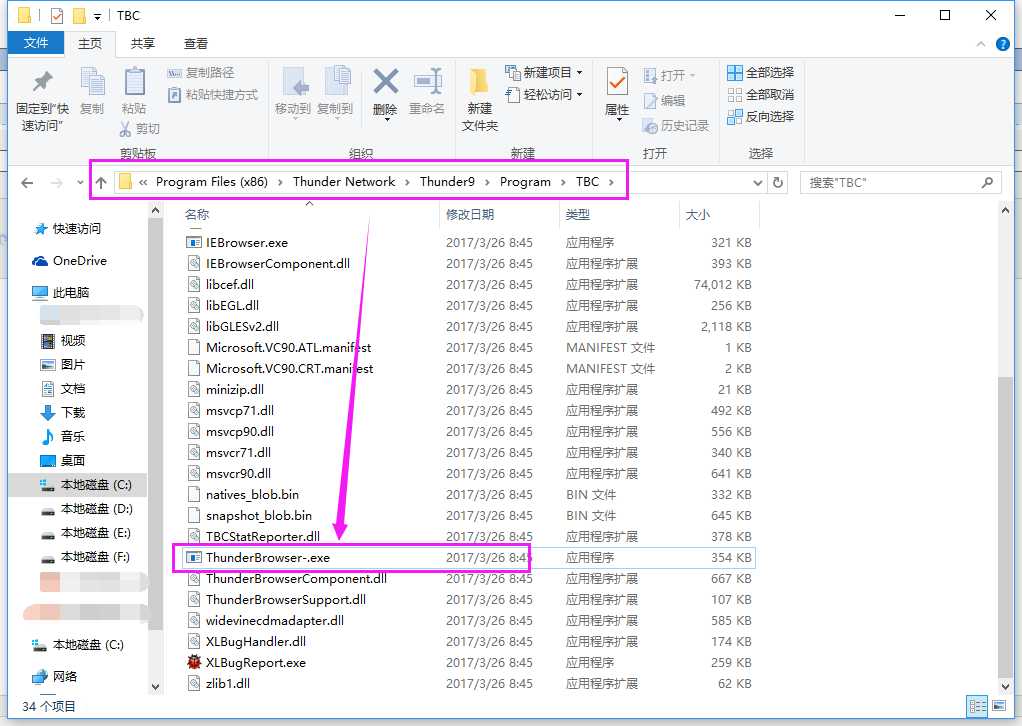Screen dimensions: 1022x726
Task: Click Paste shortcut (粘贴快捷方式)
Action: (x=212, y=94)
